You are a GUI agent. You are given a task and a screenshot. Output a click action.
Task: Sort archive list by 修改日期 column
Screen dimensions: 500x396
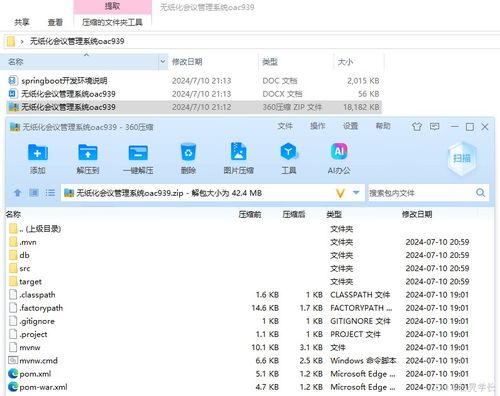pos(417,214)
